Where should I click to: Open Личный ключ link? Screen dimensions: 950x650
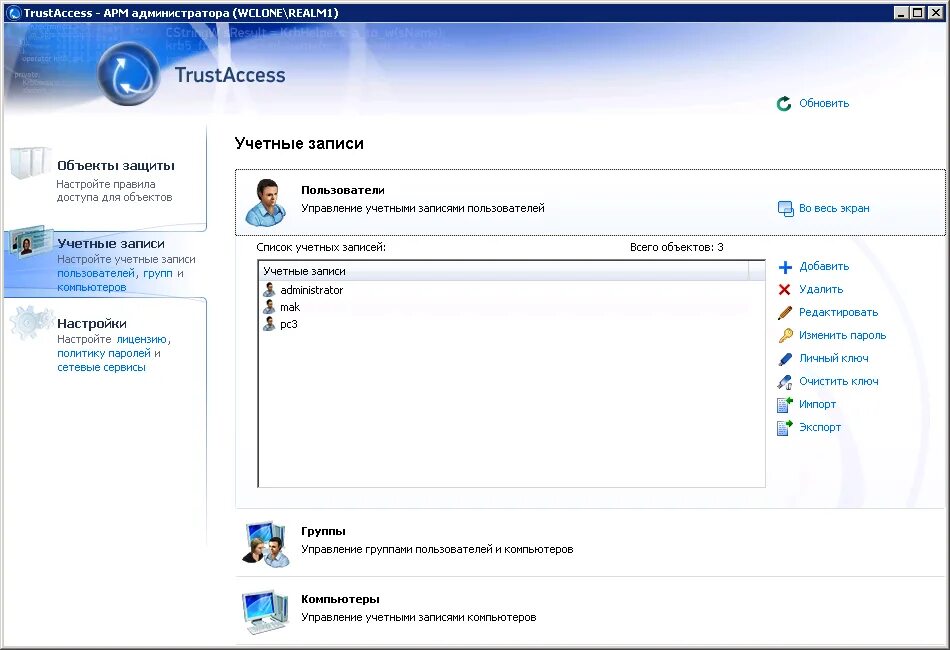click(834, 359)
